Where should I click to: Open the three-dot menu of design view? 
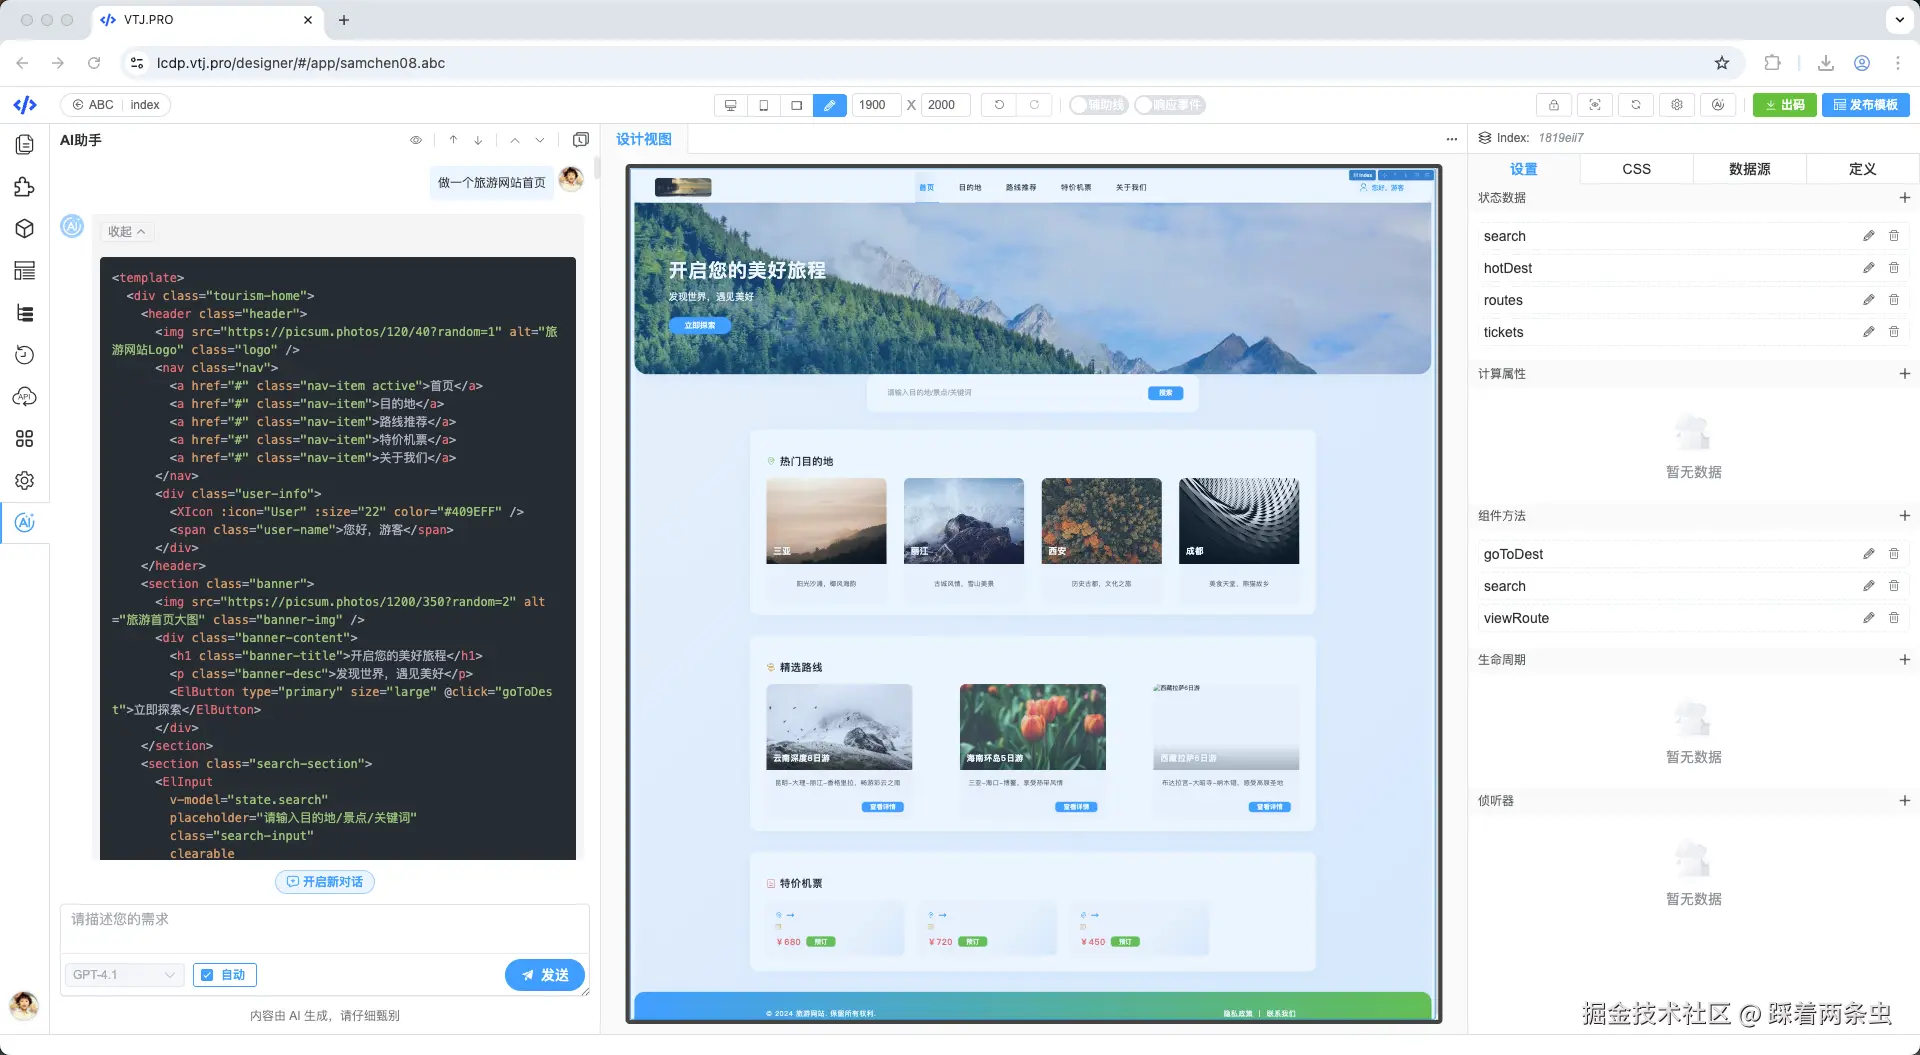[x=1452, y=139]
